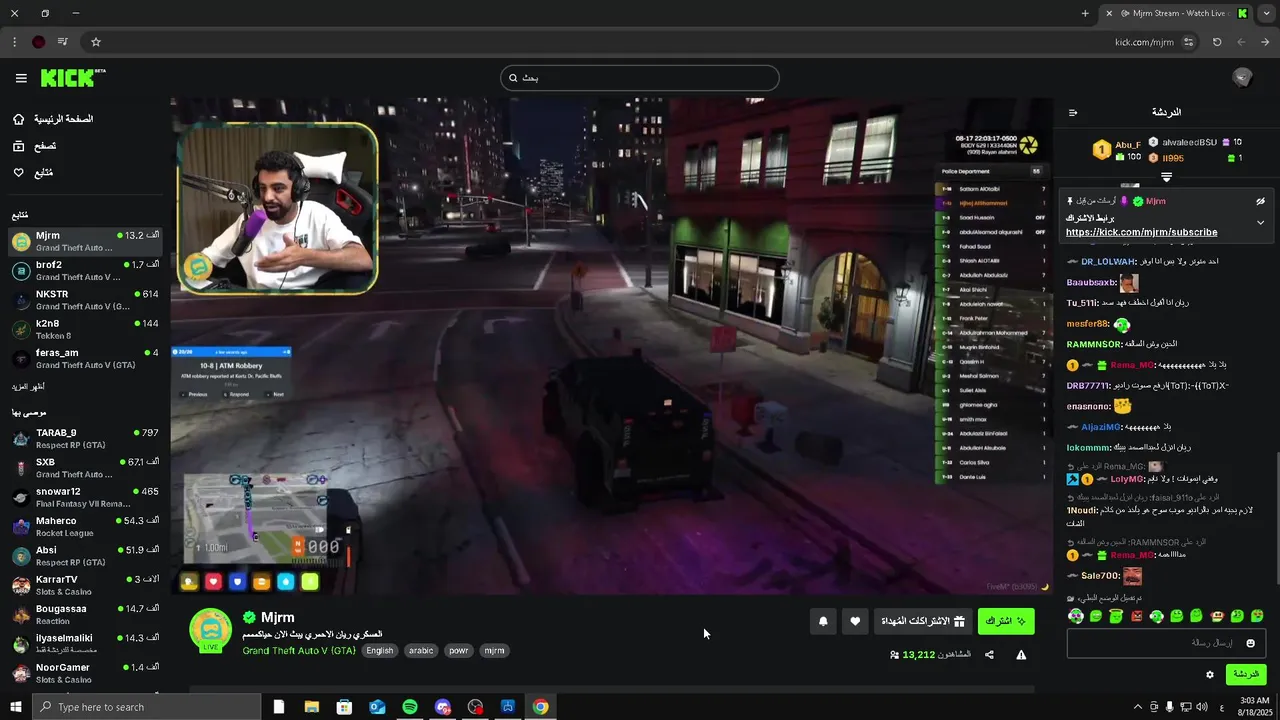
Task: Click the stream video player
Action: coord(611,346)
